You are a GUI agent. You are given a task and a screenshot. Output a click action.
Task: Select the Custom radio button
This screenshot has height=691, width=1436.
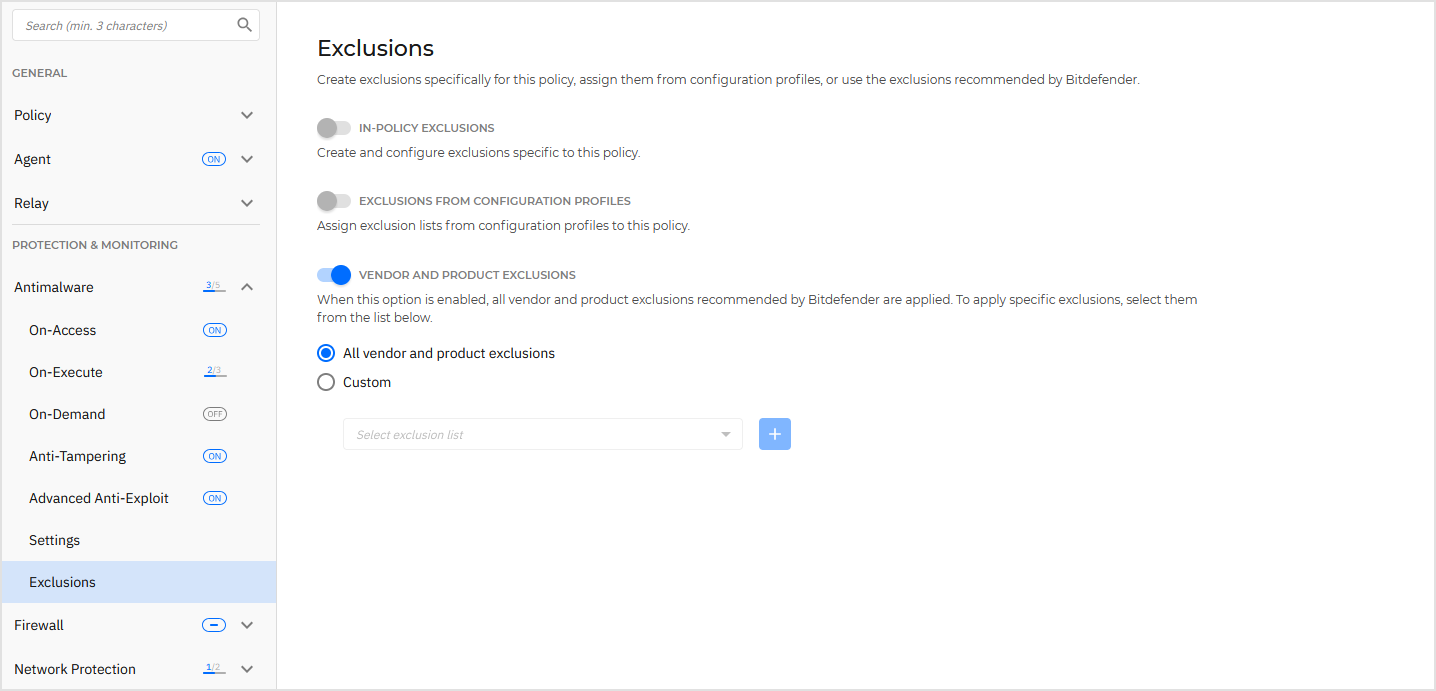(x=325, y=381)
